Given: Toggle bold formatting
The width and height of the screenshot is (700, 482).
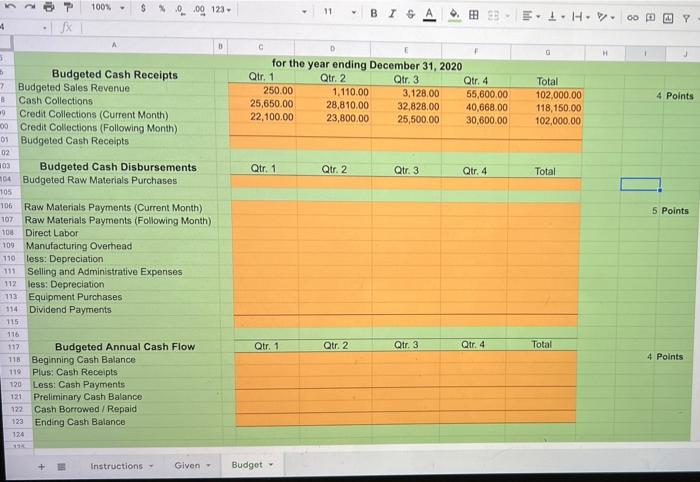Looking at the screenshot, I should (374, 13).
